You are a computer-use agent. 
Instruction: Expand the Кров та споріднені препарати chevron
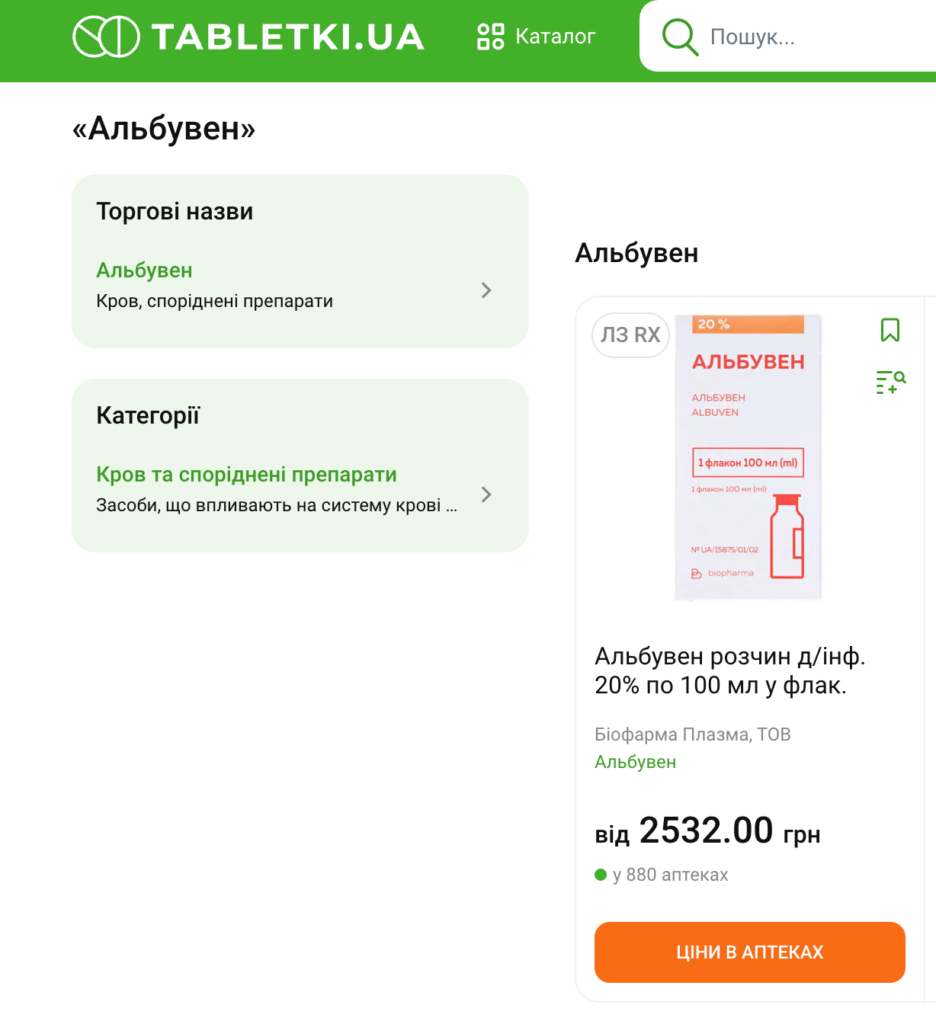pos(486,494)
